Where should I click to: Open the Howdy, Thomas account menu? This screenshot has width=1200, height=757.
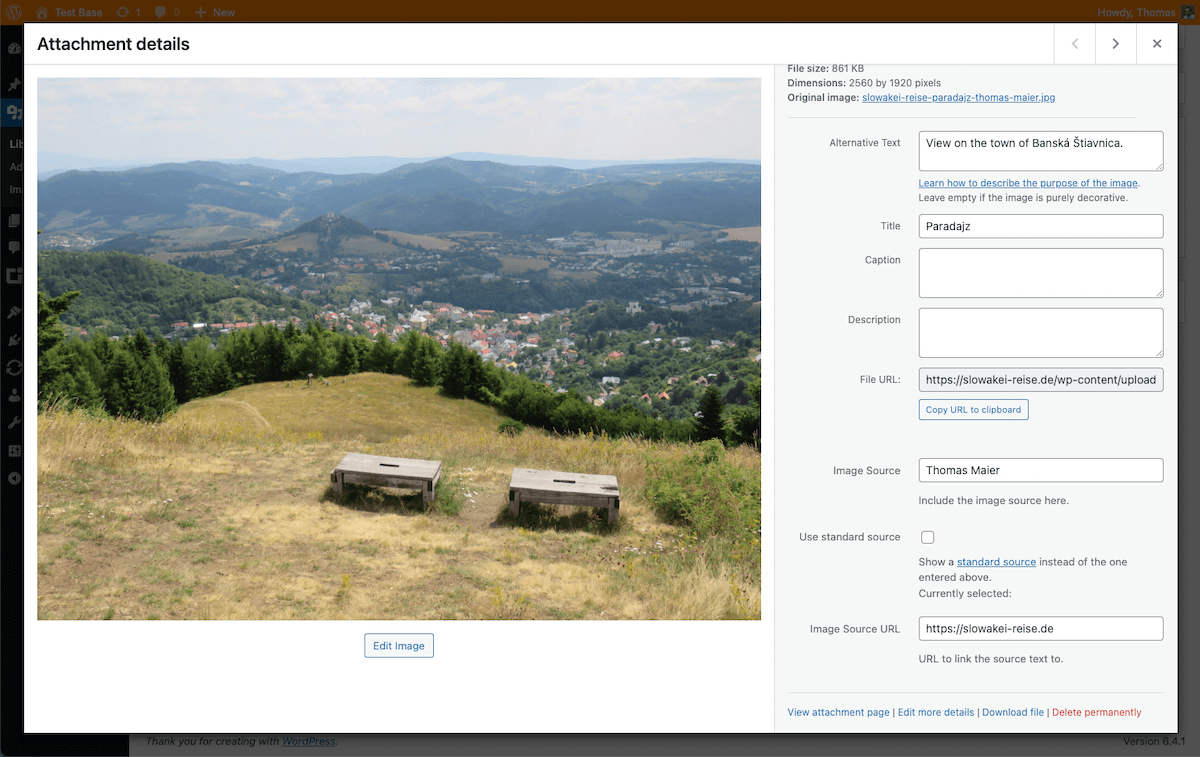coord(1135,12)
